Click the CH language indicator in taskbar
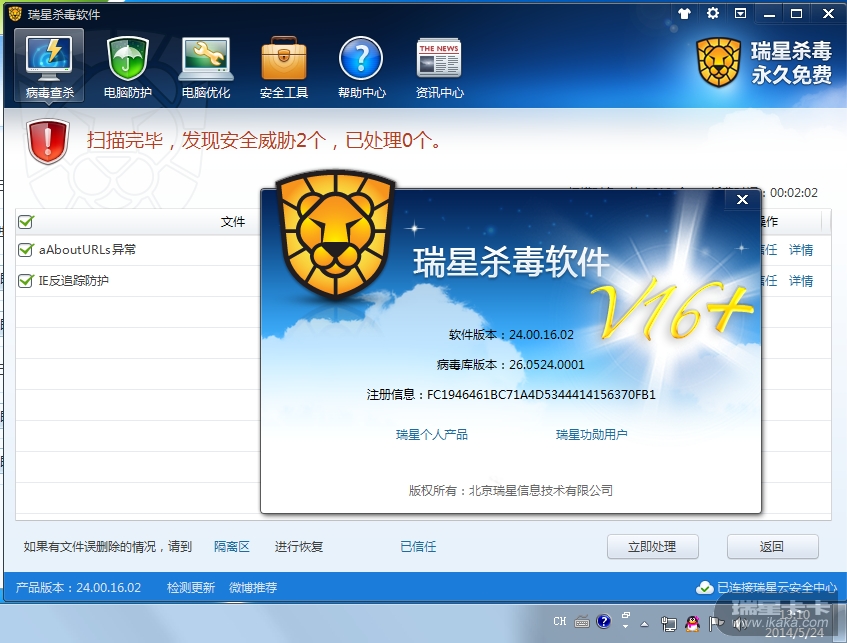Viewport: 847px width, 643px height. tap(560, 621)
